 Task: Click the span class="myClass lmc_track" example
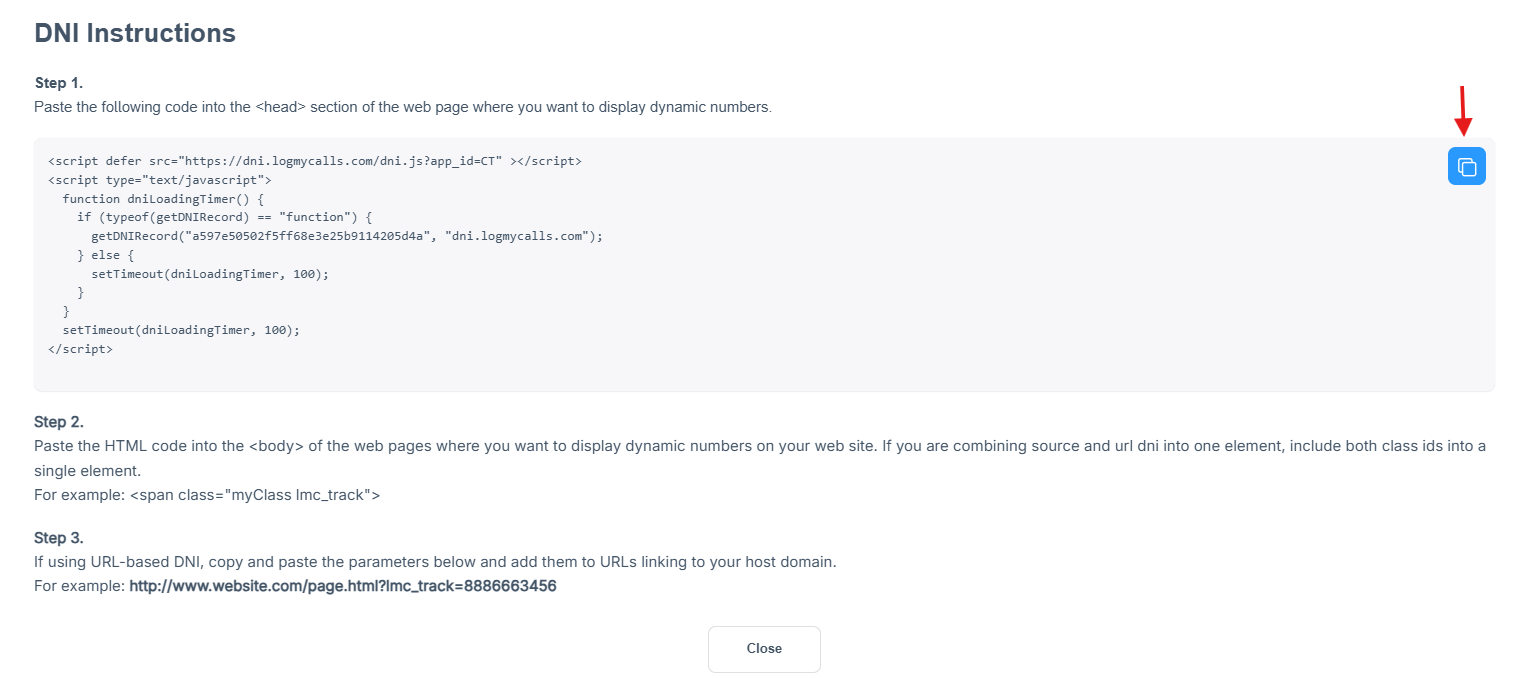255,494
